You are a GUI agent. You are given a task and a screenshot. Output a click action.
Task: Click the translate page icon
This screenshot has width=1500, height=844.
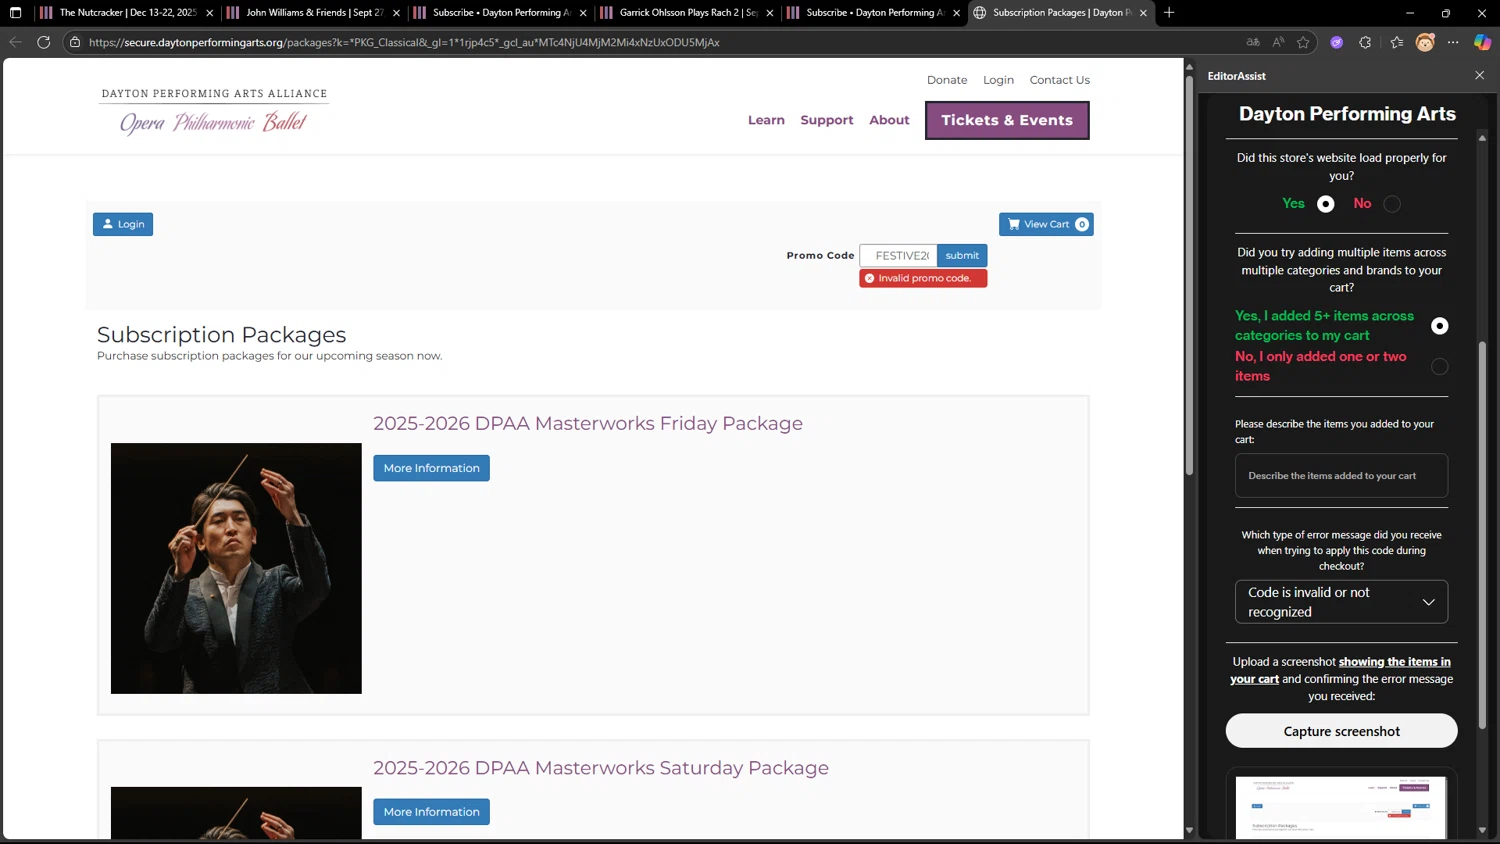(1253, 42)
